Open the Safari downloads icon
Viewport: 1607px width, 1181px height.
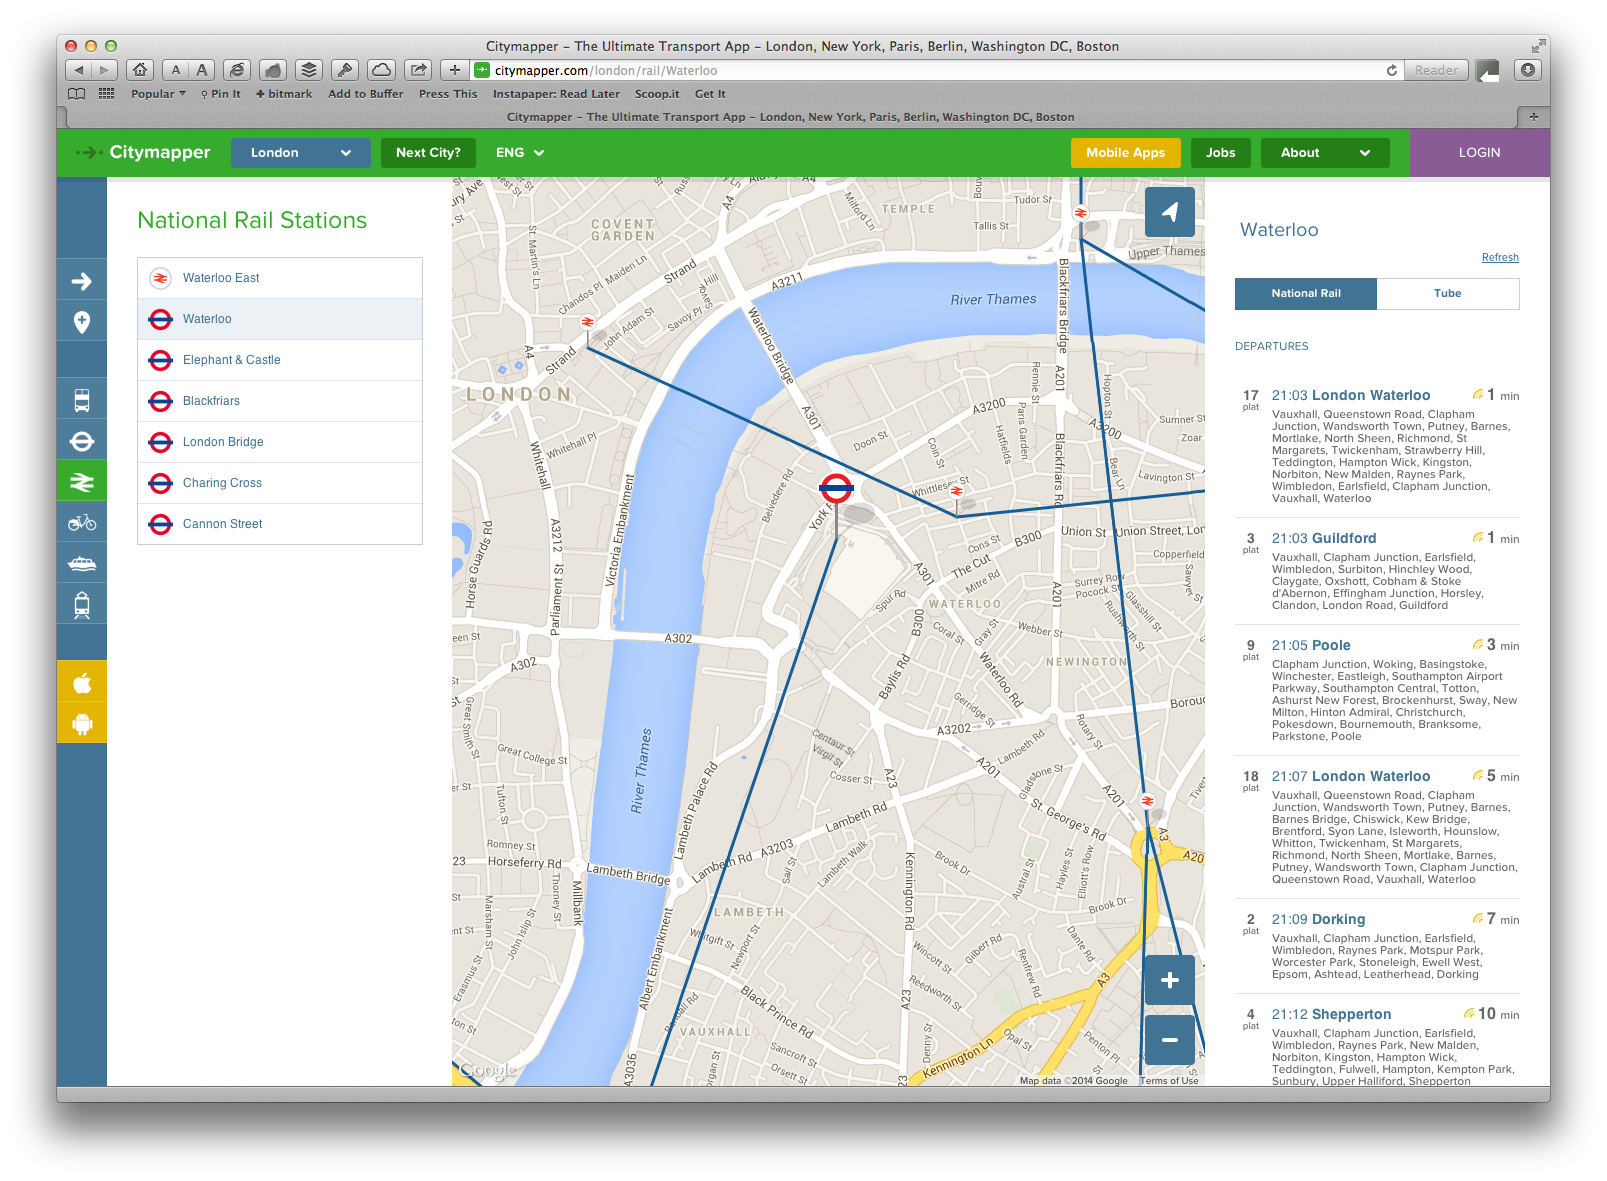tap(1527, 70)
